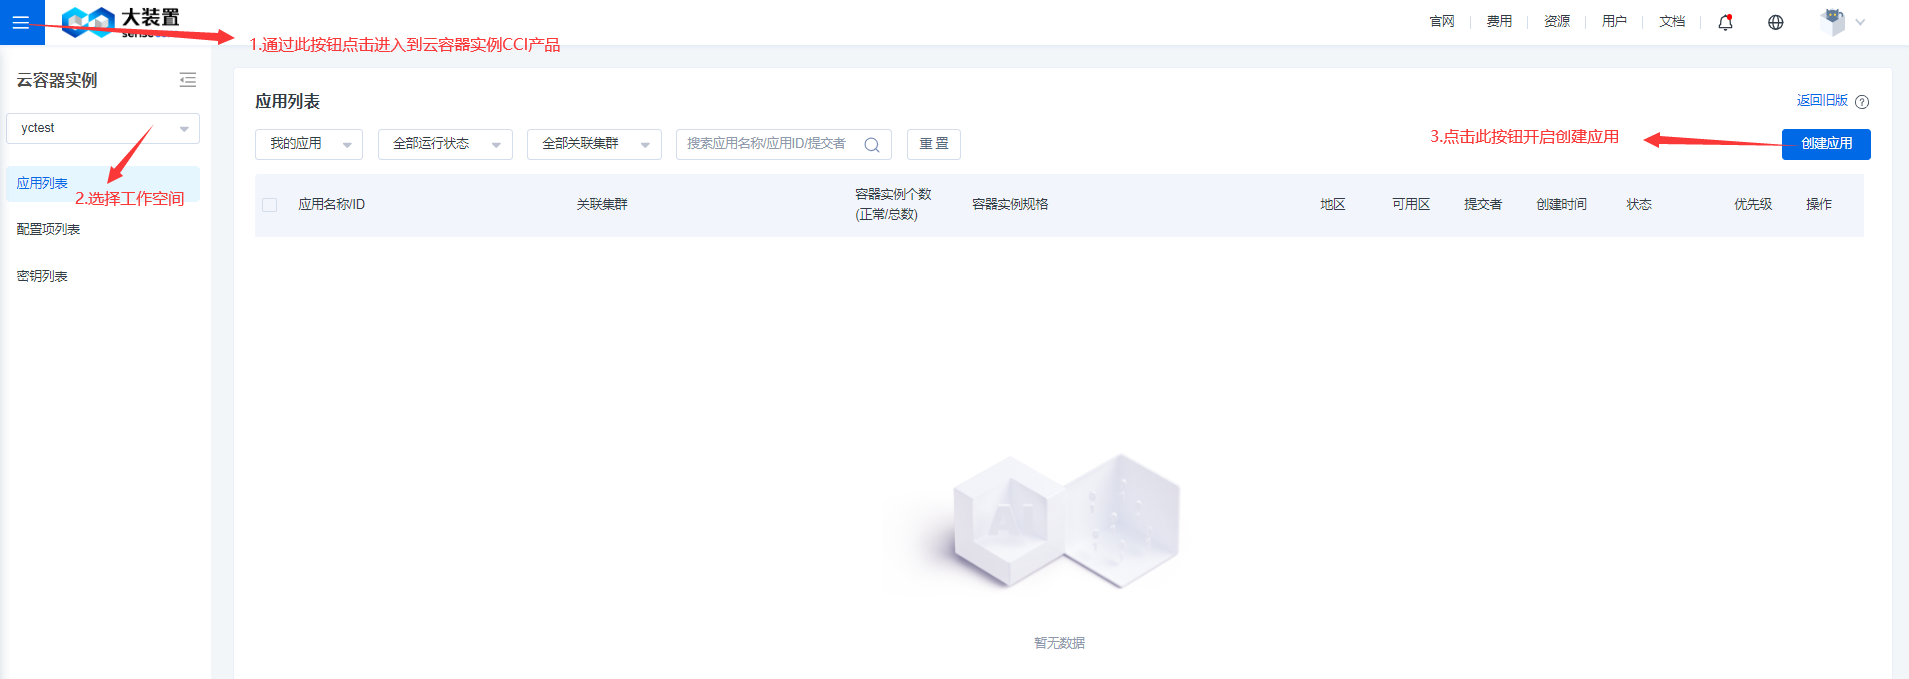Click the notification bell icon
The height and width of the screenshot is (679, 1909).
point(1725,22)
